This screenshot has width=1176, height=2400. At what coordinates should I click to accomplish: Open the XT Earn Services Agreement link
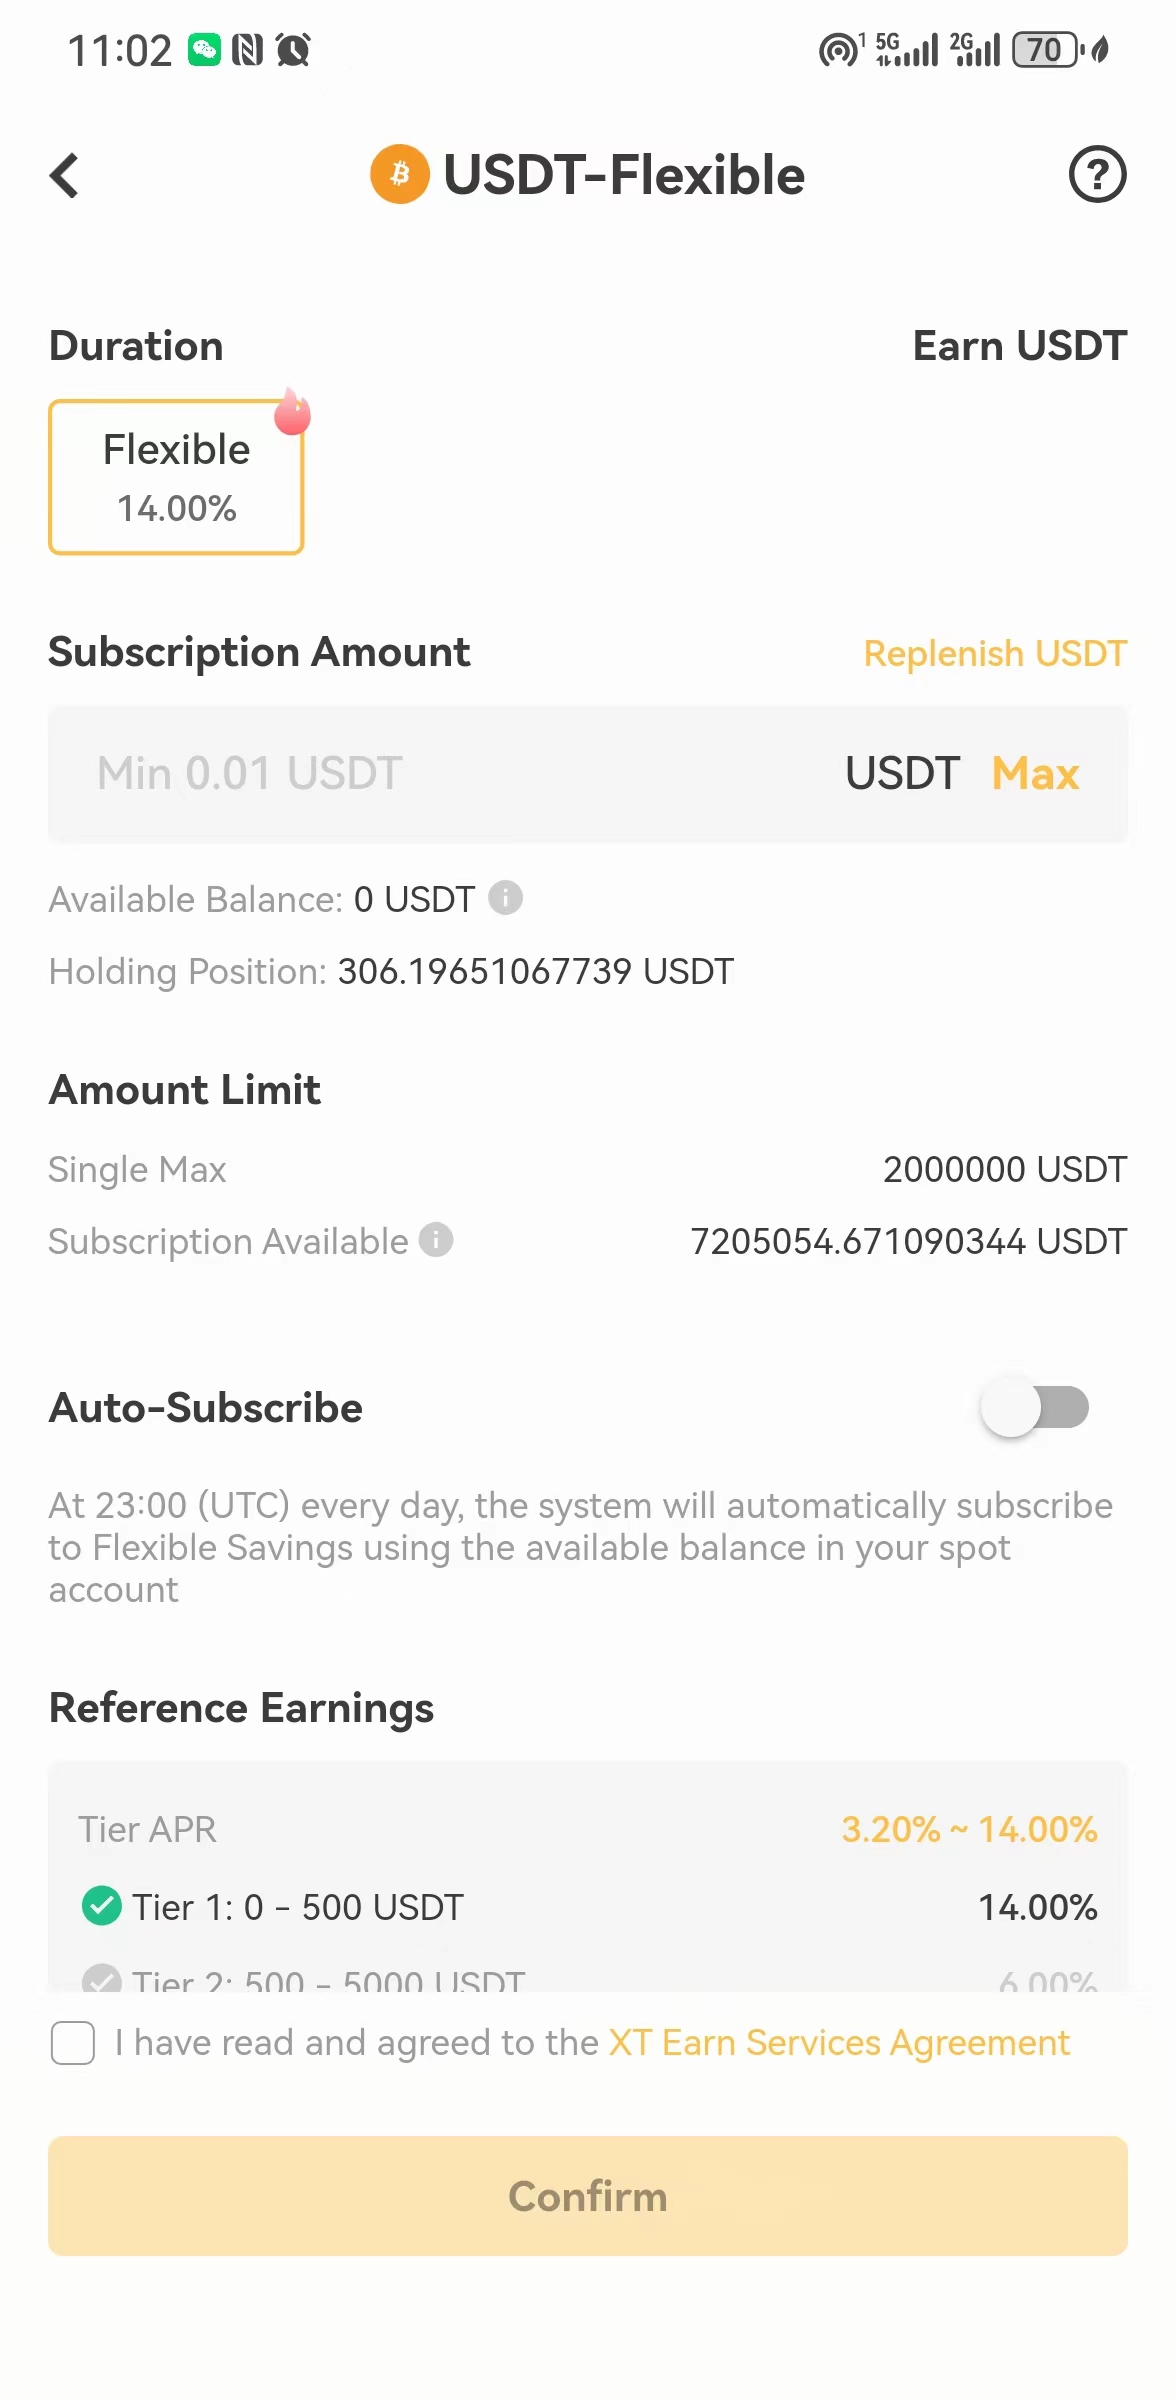point(839,2043)
